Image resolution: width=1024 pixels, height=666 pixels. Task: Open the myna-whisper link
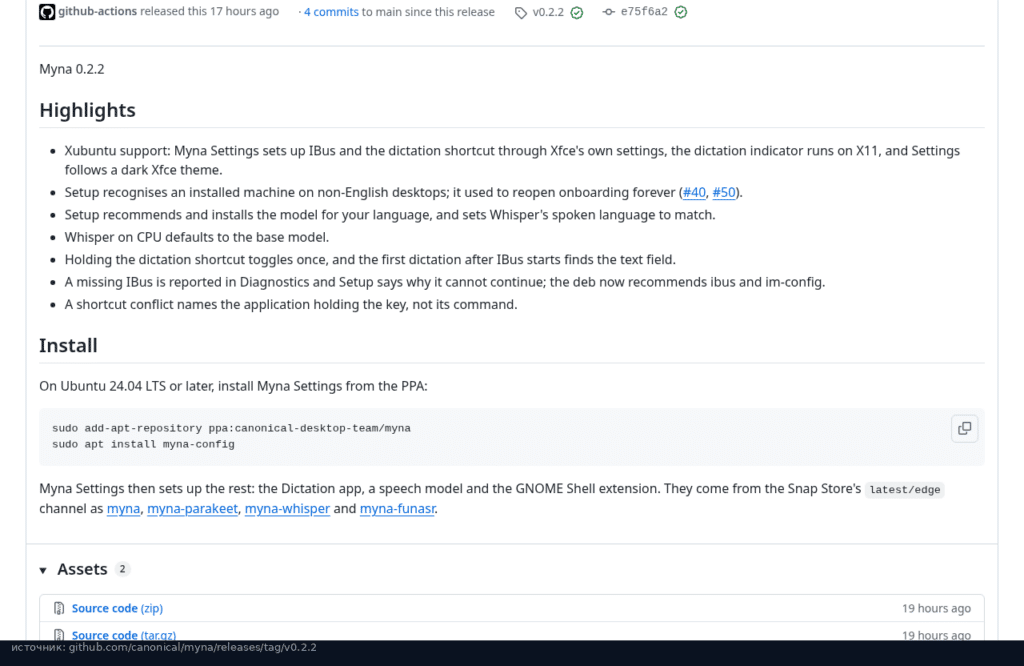coord(287,509)
